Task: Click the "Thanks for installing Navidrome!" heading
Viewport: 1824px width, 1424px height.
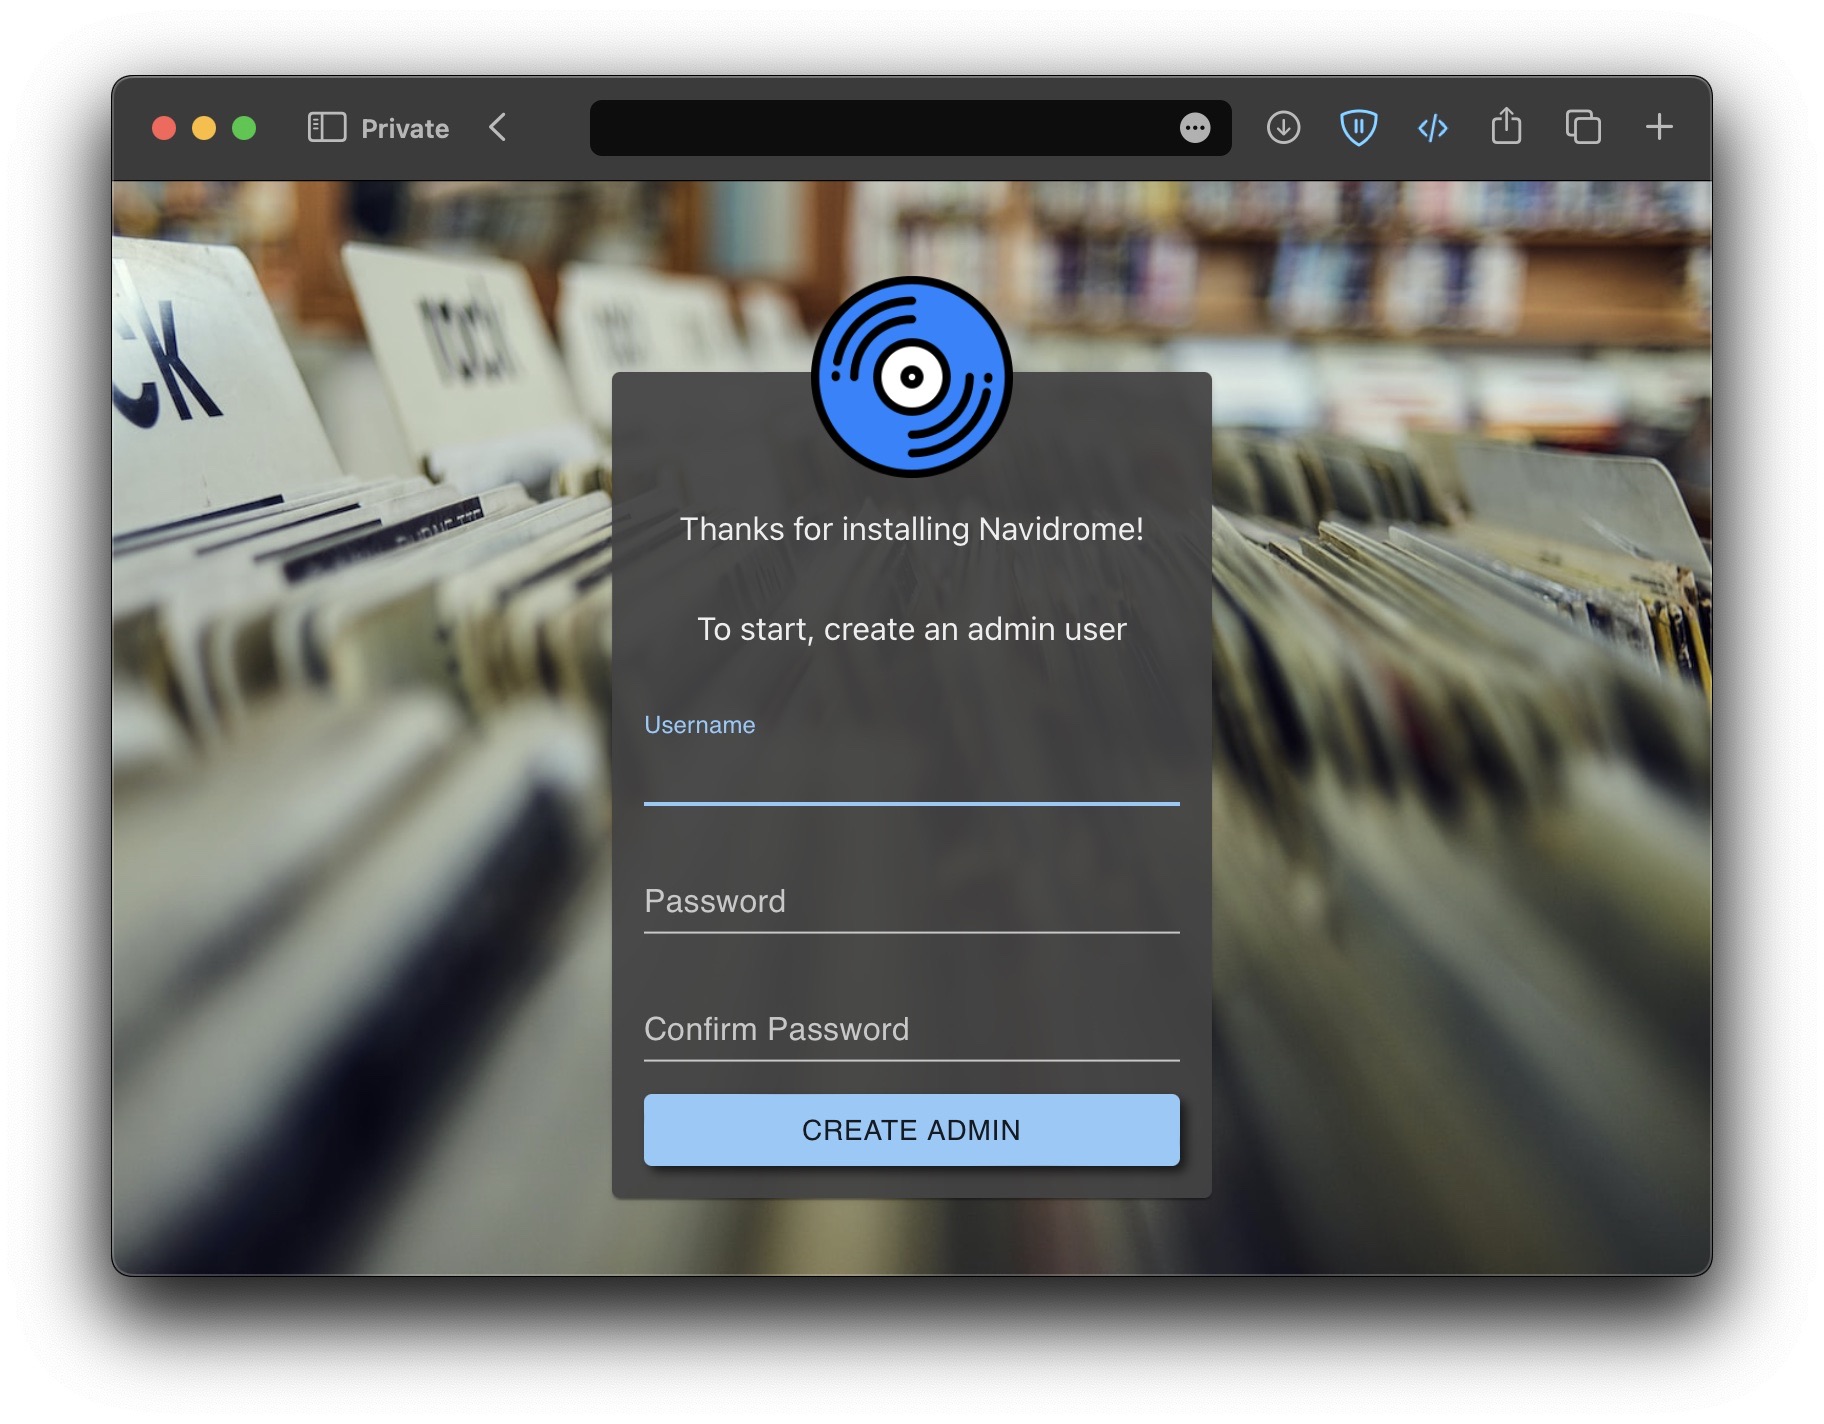Action: click(911, 529)
